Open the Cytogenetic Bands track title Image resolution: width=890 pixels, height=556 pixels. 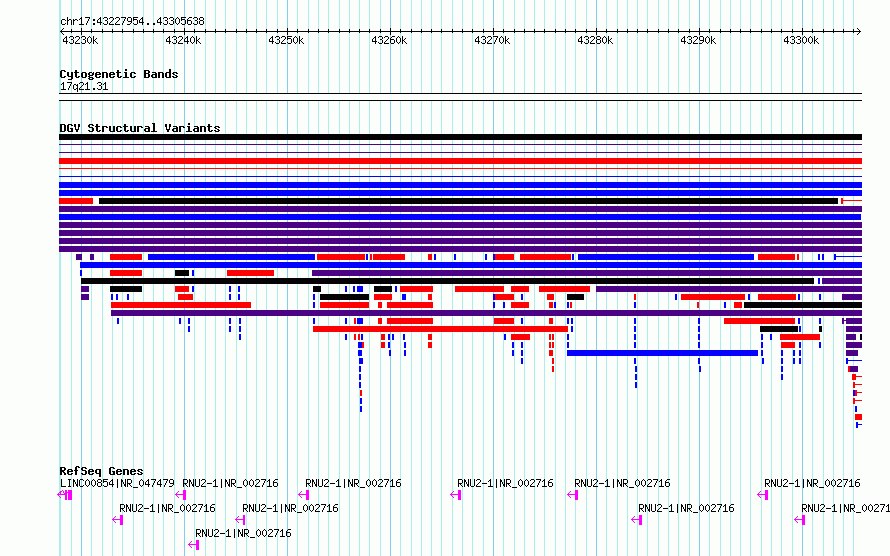pos(119,74)
